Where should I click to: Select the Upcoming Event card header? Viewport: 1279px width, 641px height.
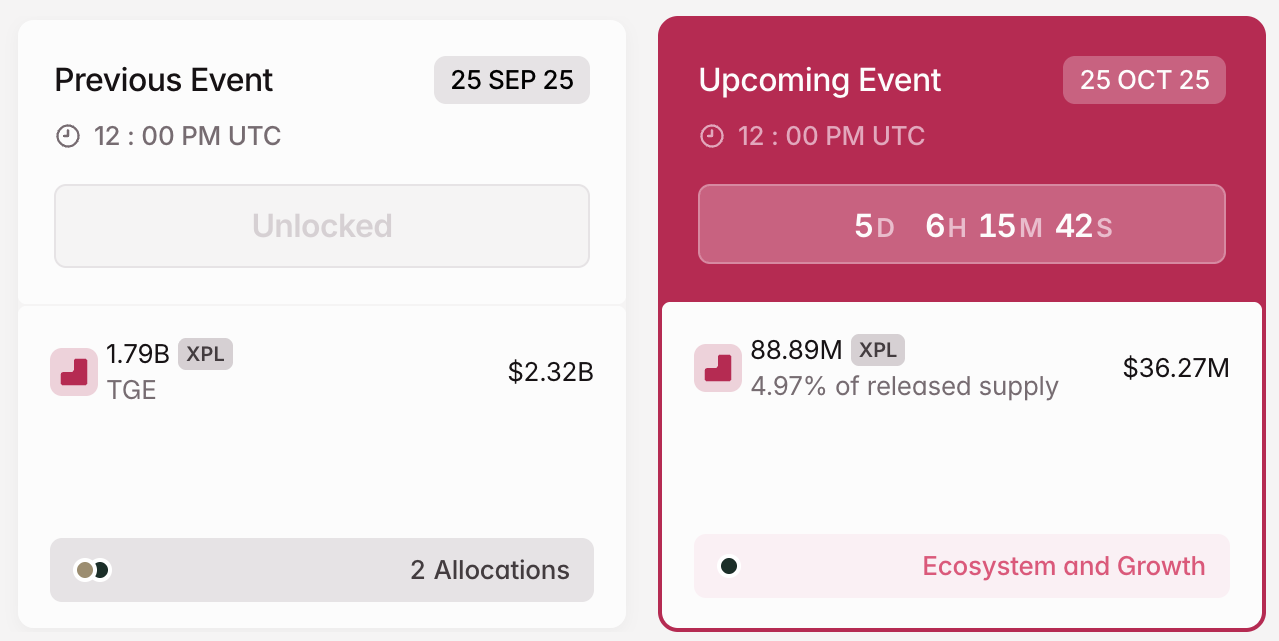tap(819, 80)
